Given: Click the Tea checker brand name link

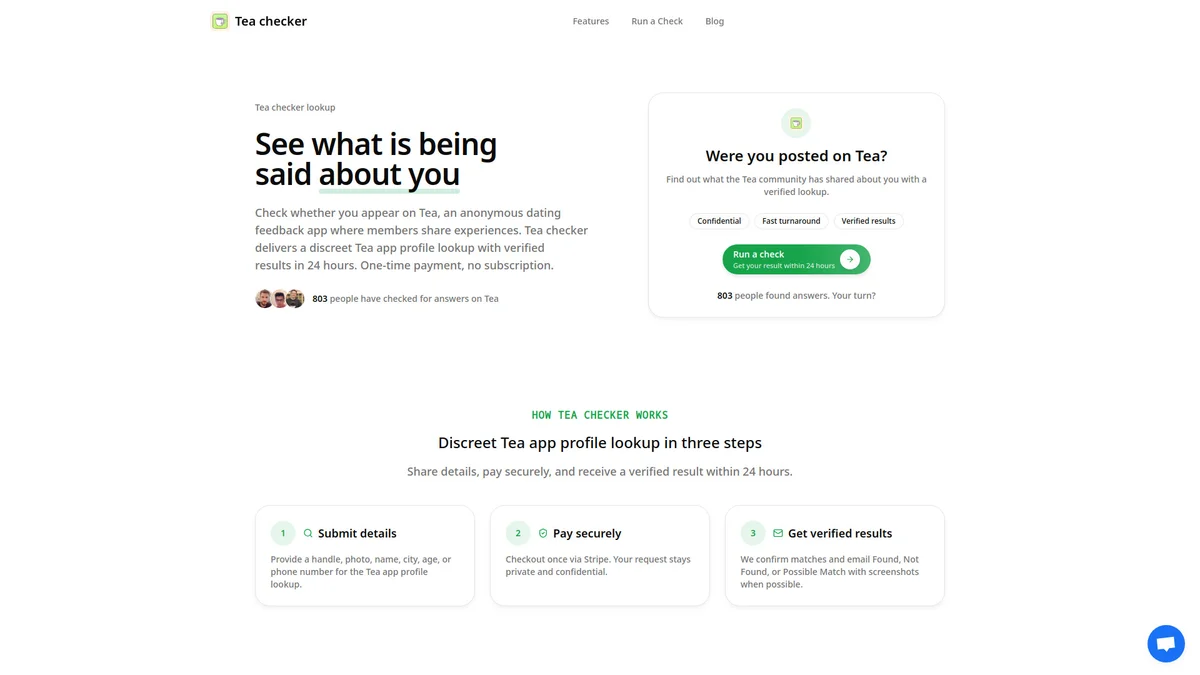Looking at the screenshot, I should [271, 21].
